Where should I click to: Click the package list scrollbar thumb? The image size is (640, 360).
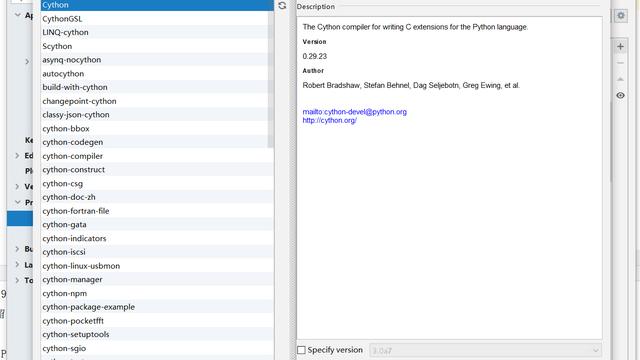270,79
